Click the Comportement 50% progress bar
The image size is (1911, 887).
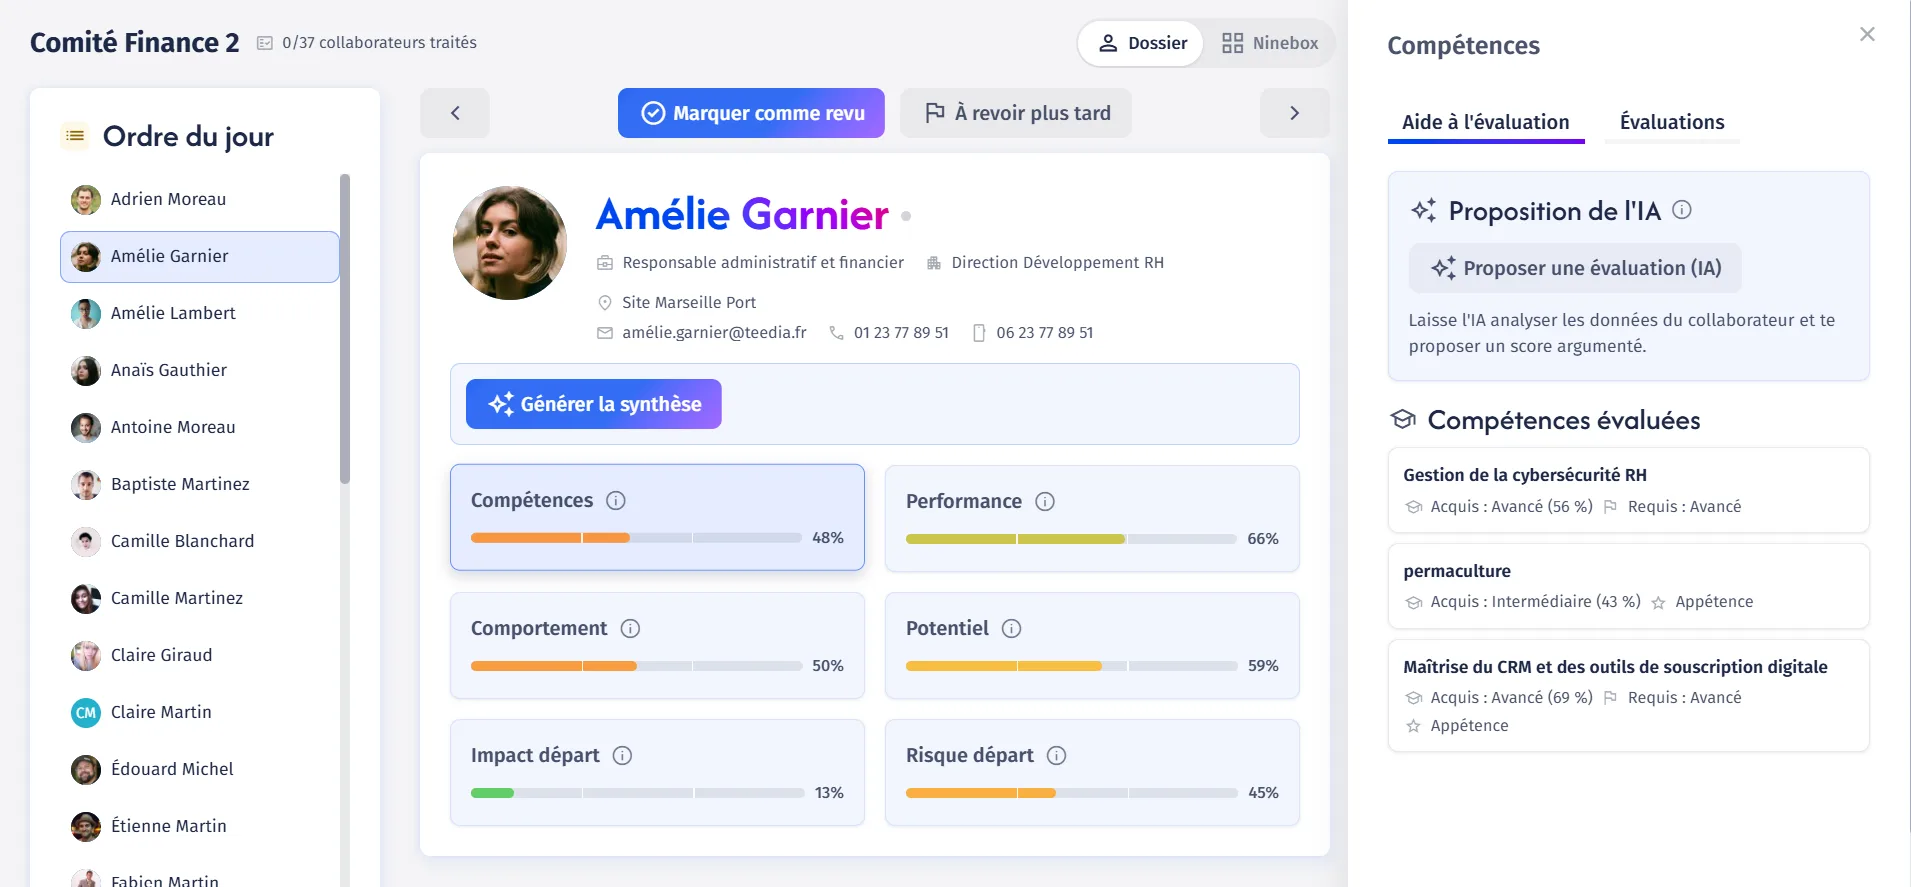point(636,666)
